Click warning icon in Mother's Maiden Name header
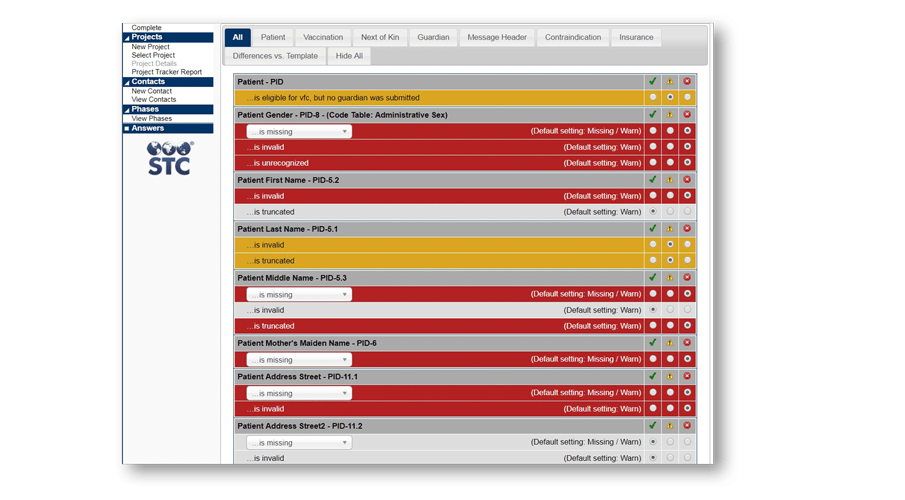 click(x=670, y=342)
